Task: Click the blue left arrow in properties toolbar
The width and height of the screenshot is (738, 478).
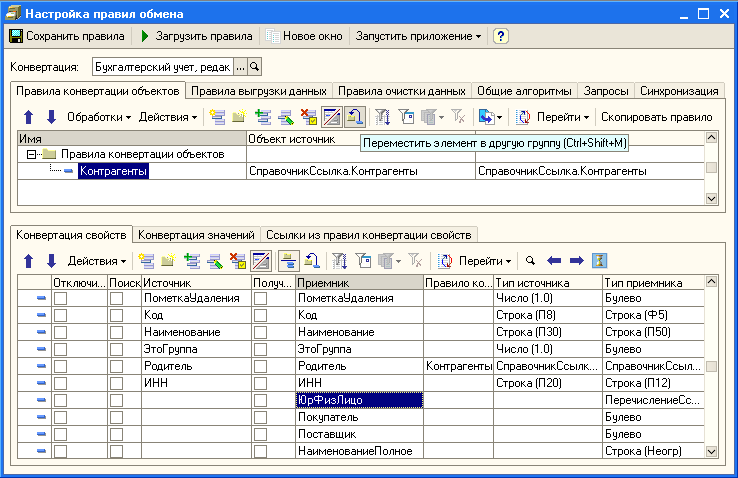Action: (x=553, y=261)
